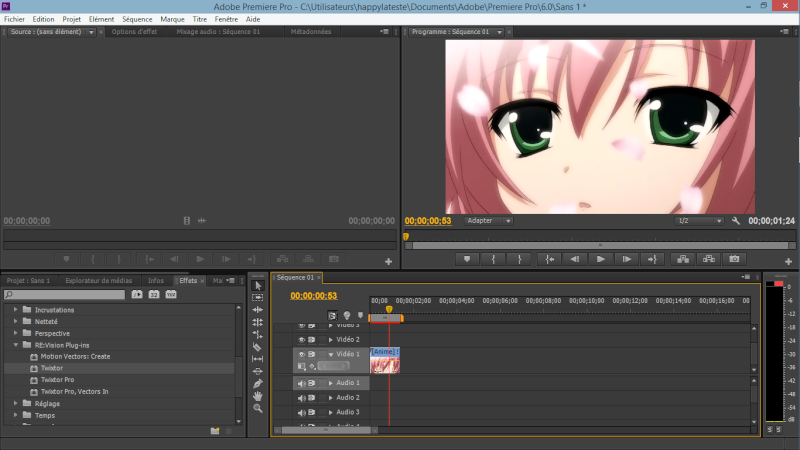Play the sequence in Program monitor
Image resolution: width=800 pixels, height=450 pixels.
tap(601, 259)
